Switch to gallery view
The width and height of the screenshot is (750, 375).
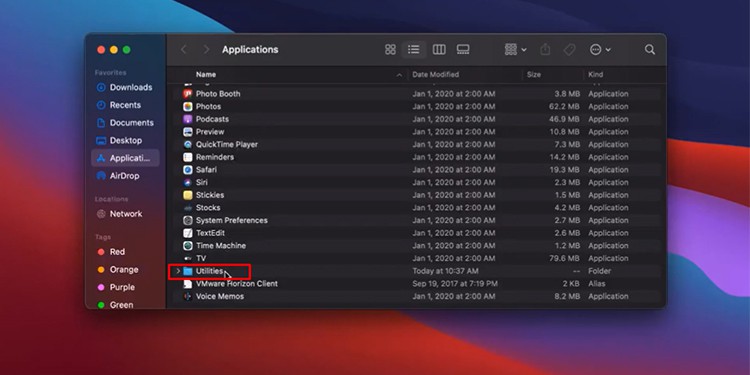pos(463,49)
